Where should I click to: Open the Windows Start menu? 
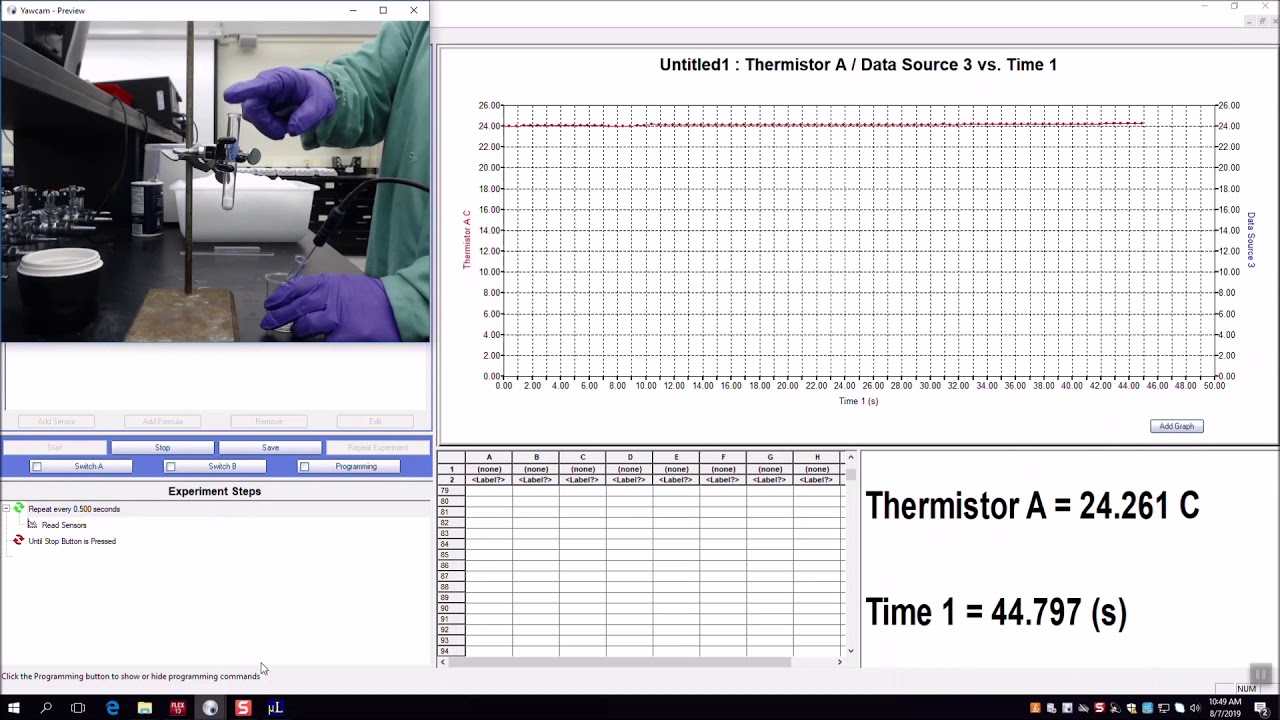tap(14, 708)
